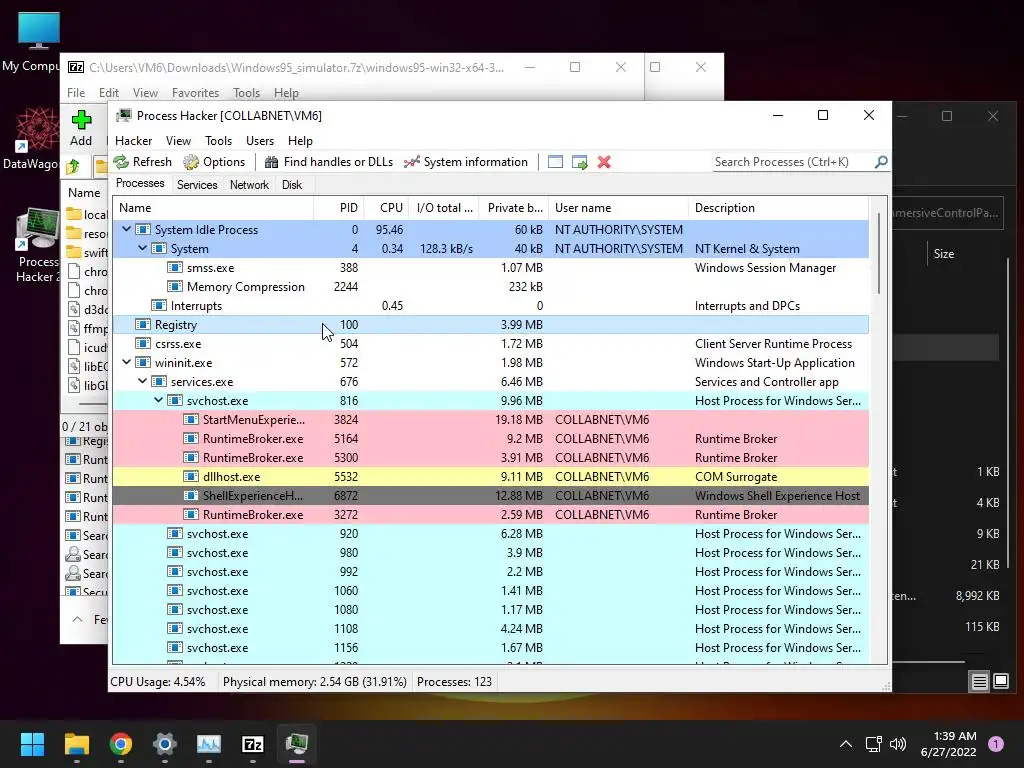Click Find handles or DLLs
The height and width of the screenshot is (768, 1024).
pyautogui.click(x=328, y=162)
